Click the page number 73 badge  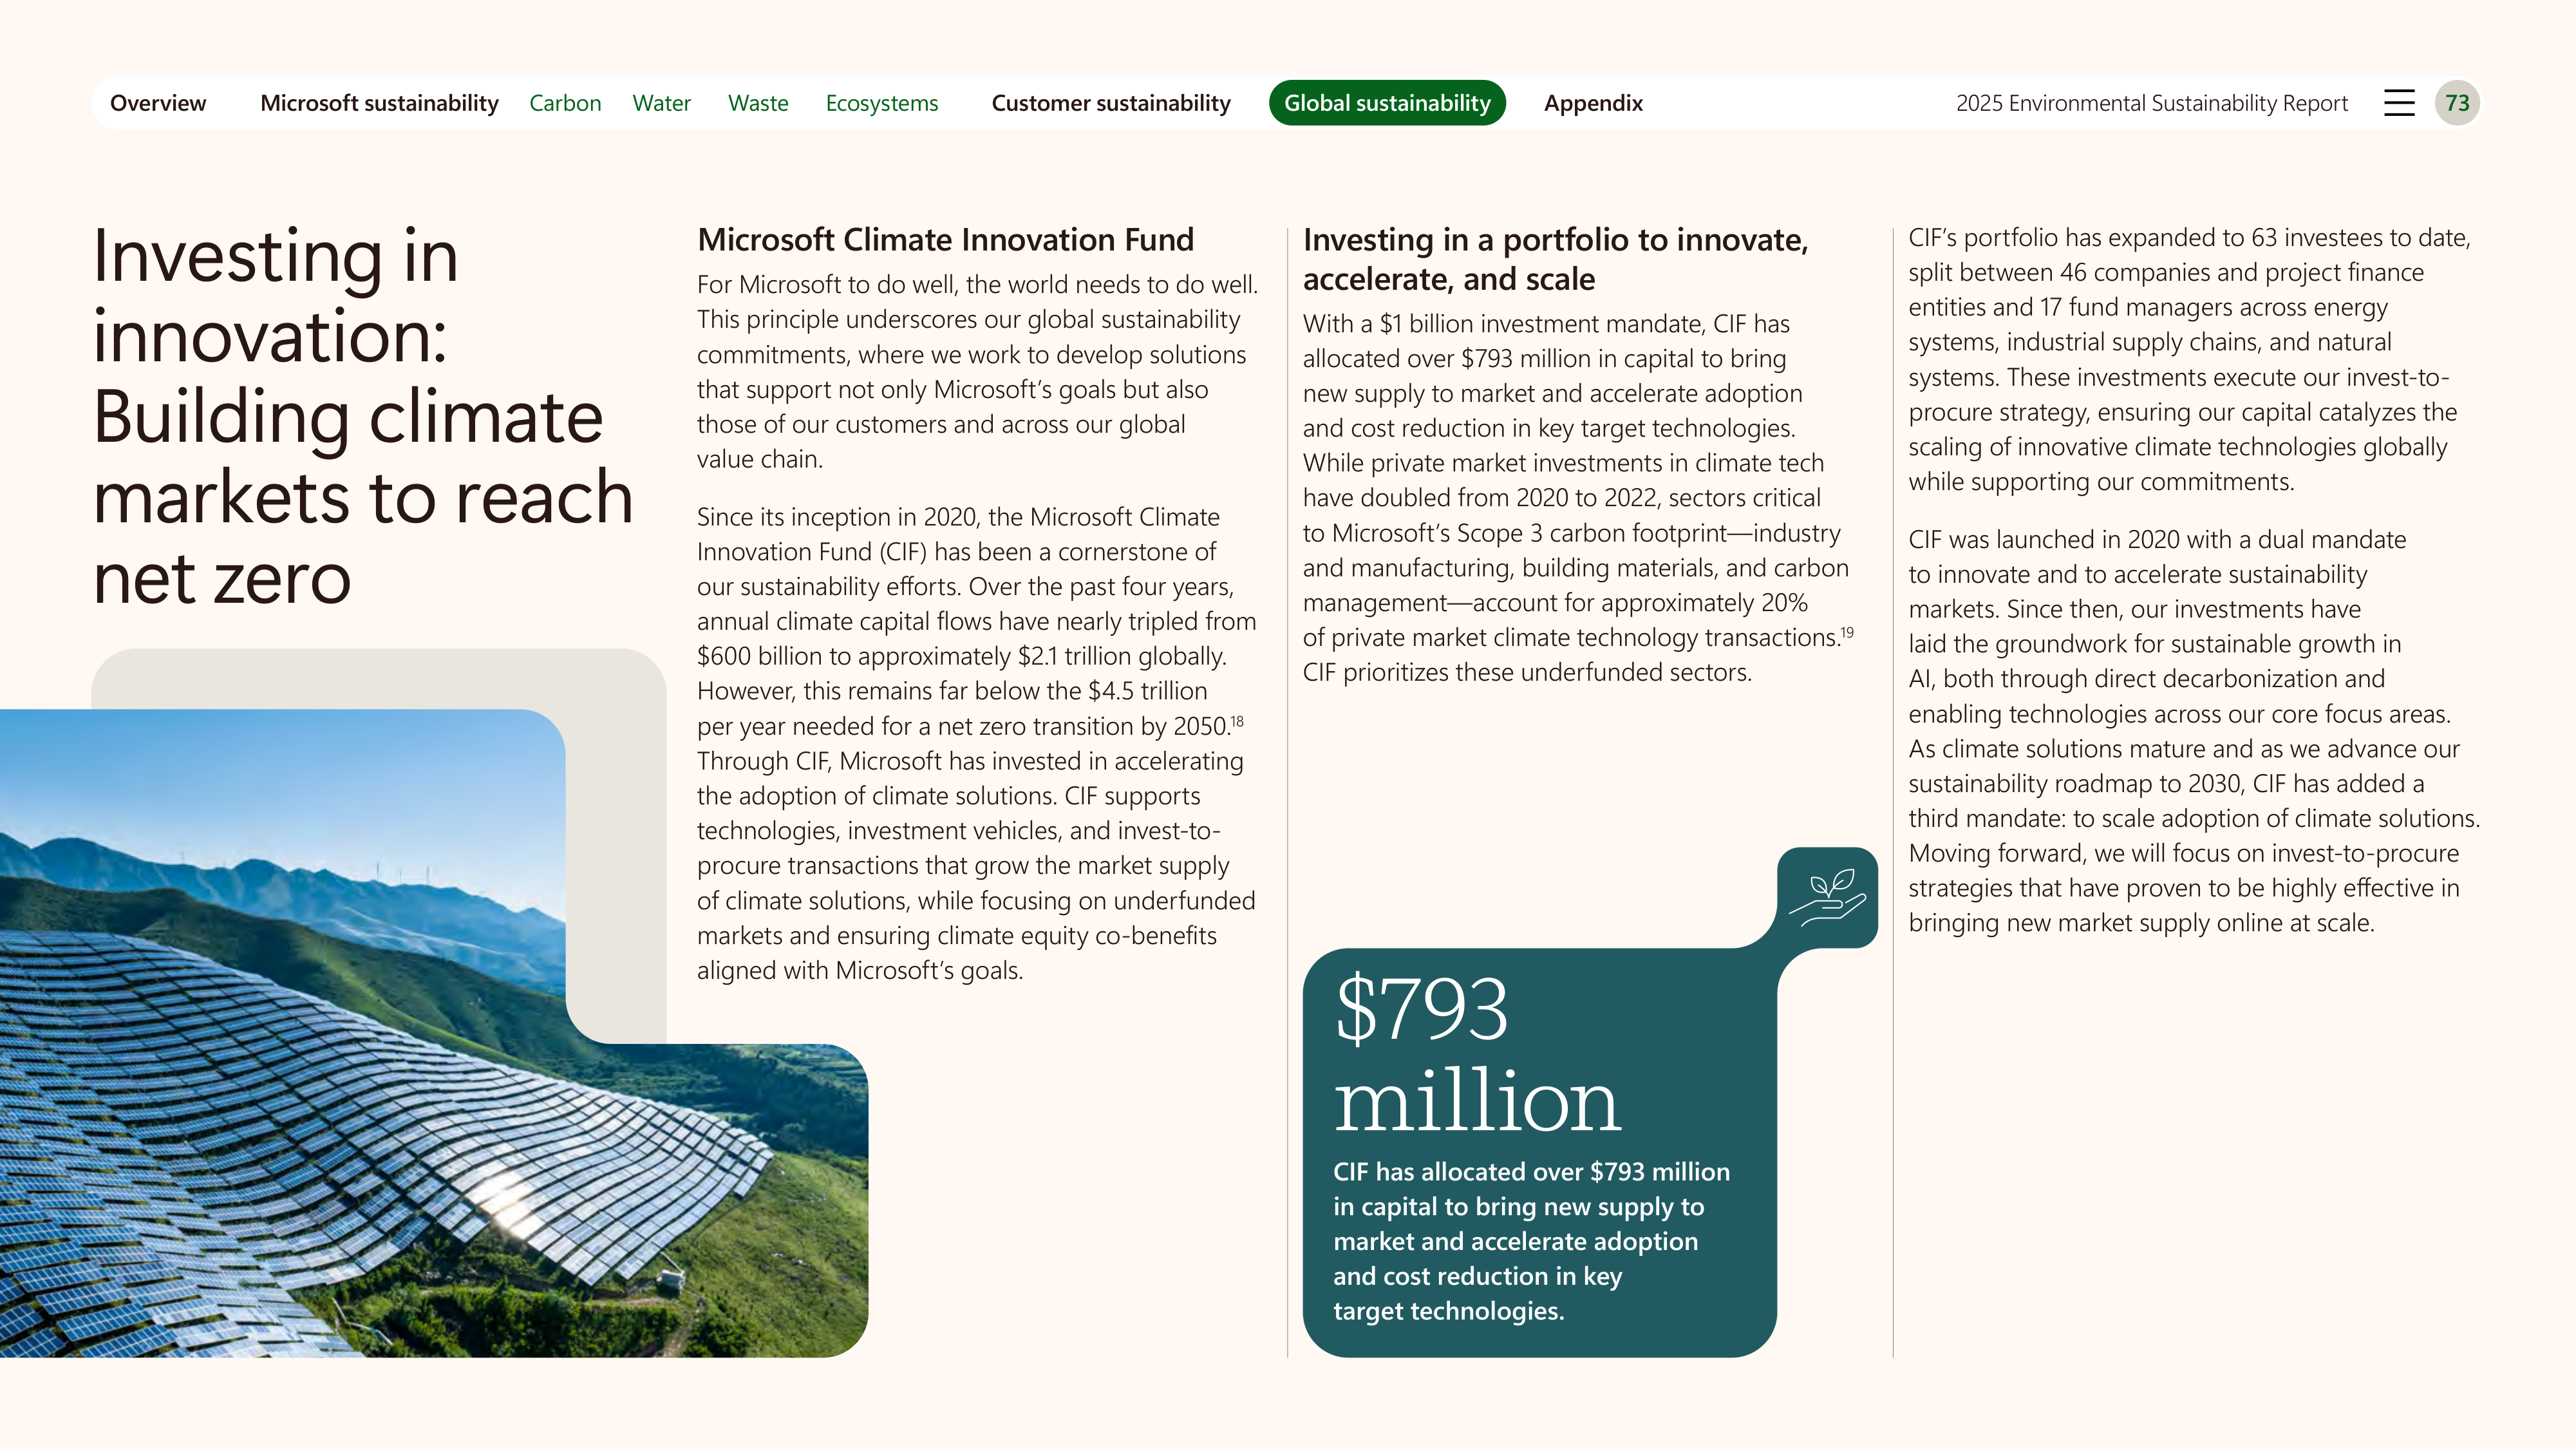tap(2457, 103)
